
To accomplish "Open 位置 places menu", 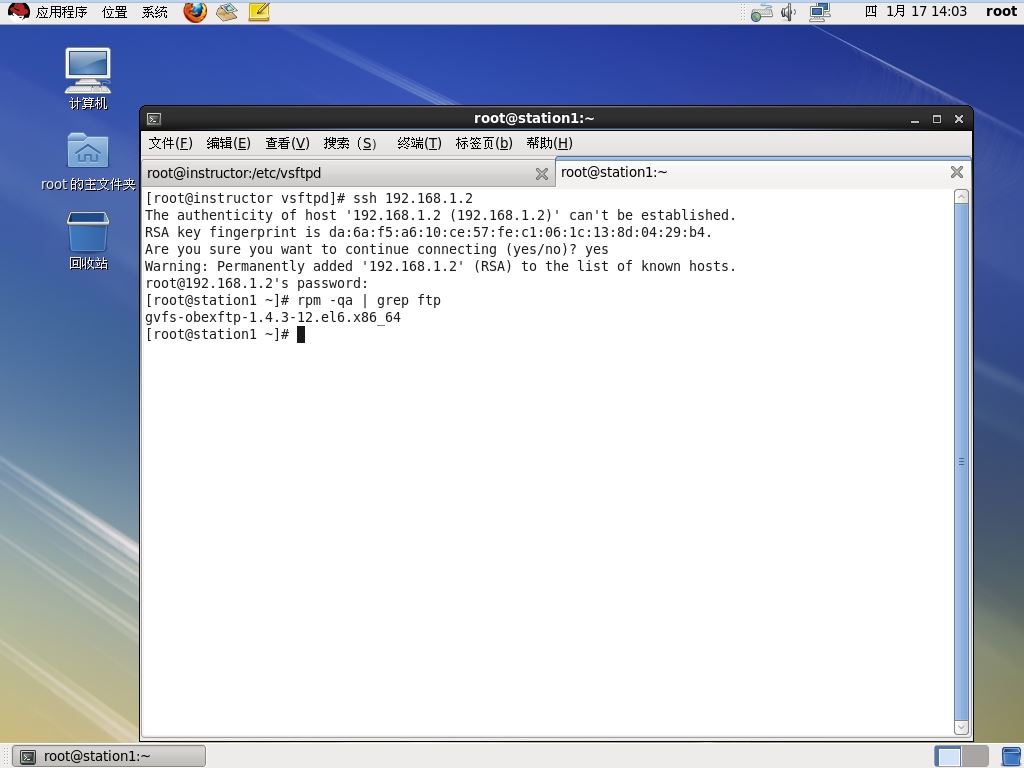I will [115, 12].
